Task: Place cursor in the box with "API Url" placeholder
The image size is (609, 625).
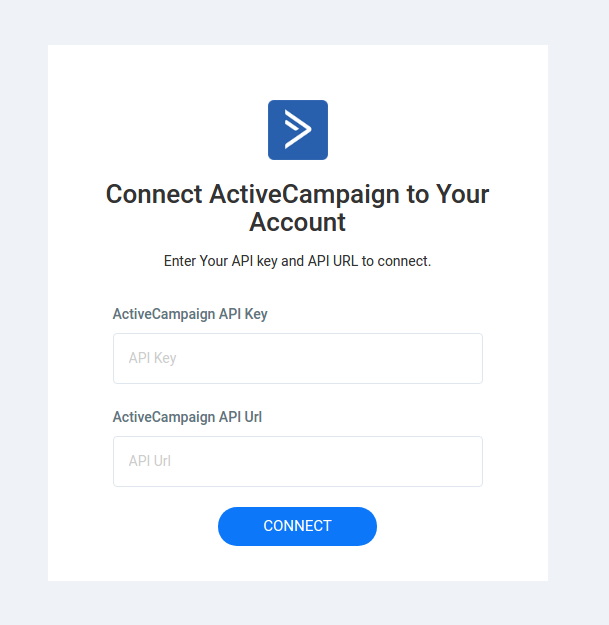Action: pyautogui.click(x=298, y=461)
